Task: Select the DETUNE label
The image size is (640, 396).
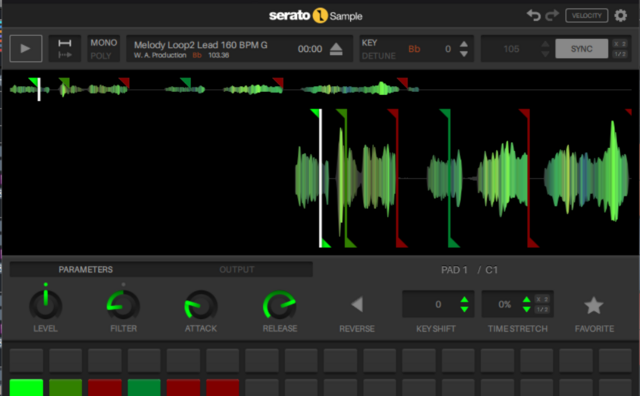Action: (x=379, y=56)
